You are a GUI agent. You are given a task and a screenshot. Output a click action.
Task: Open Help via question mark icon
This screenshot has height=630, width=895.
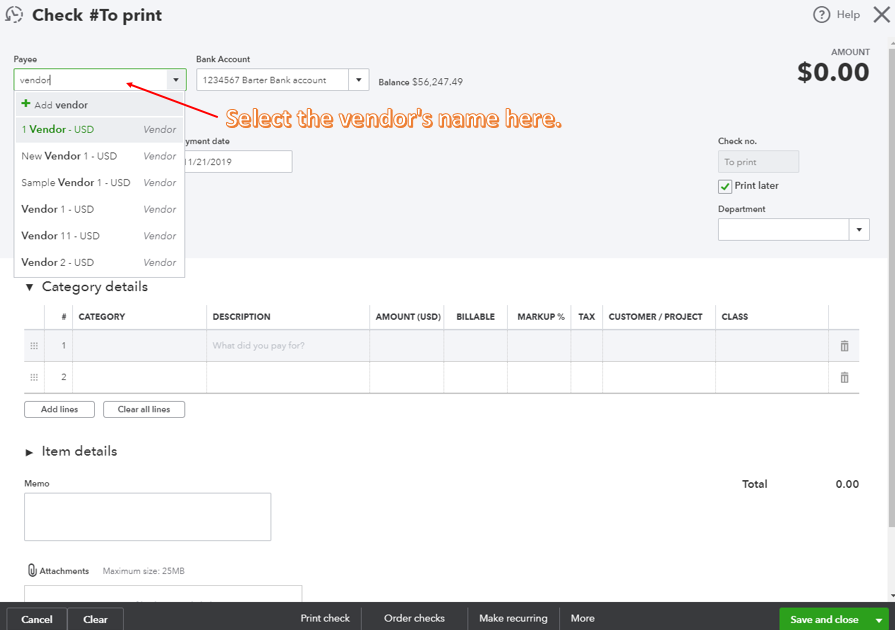coord(821,15)
